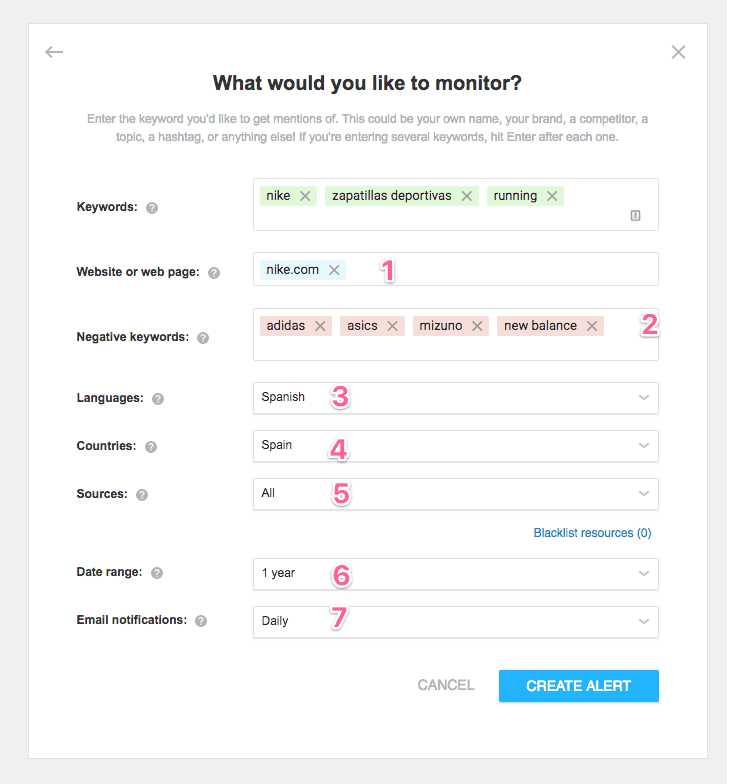Image resolution: width=729 pixels, height=784 pixels.
Task: Remove 'zapatillas deportivas' keyword tag
Action: (467, 196)
